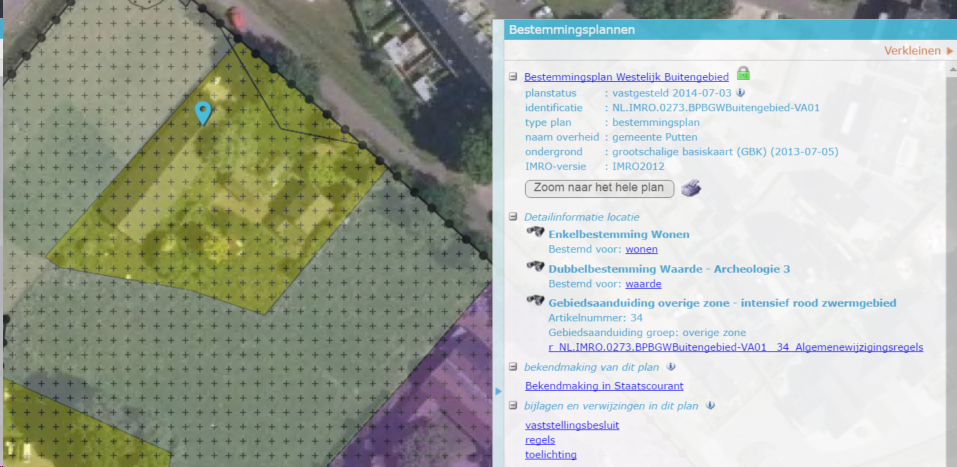Click info icon next to bekendmaking van dit plan

coord(671,367)
